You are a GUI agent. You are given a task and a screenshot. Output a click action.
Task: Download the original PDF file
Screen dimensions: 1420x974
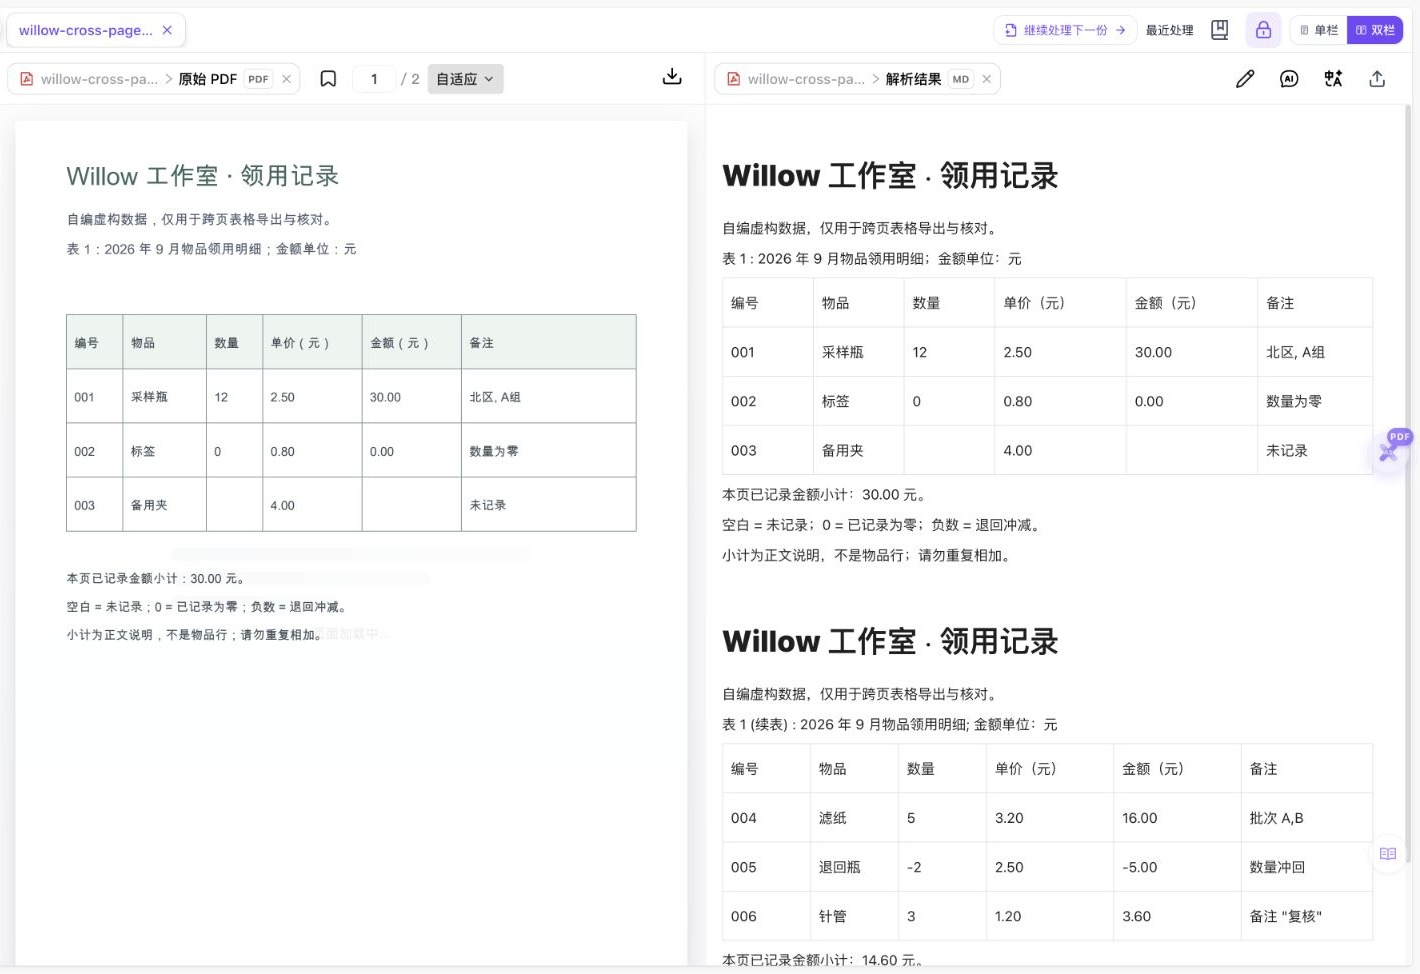[x=672, y=78]
